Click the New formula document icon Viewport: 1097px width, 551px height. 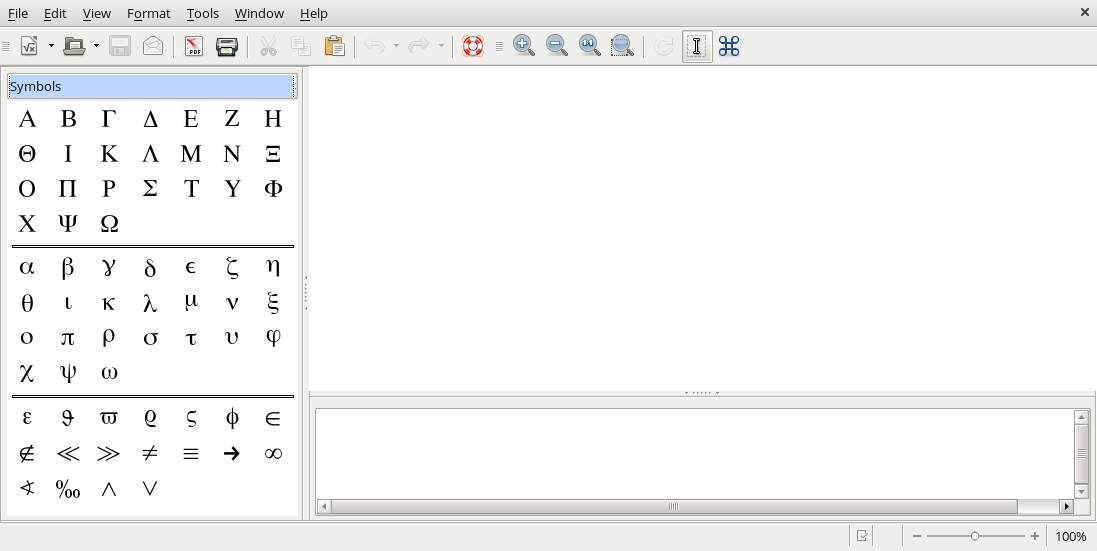tap(29, 46)
